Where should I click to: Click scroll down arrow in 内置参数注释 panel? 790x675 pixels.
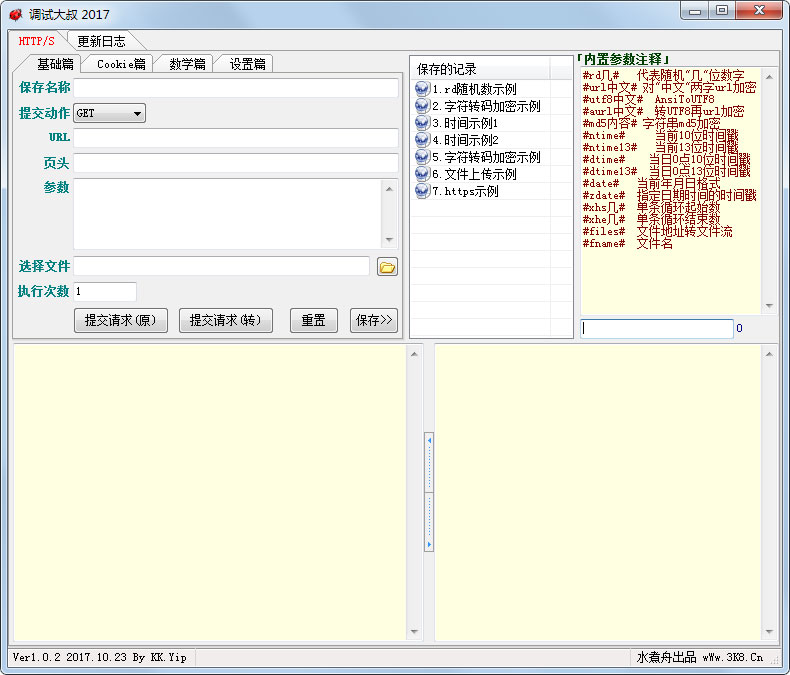point(769,306)
